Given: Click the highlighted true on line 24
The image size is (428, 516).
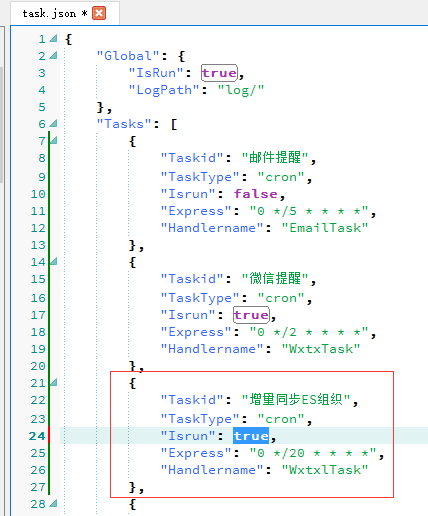Looking at the screenshot, I should (x=251, y=436).
